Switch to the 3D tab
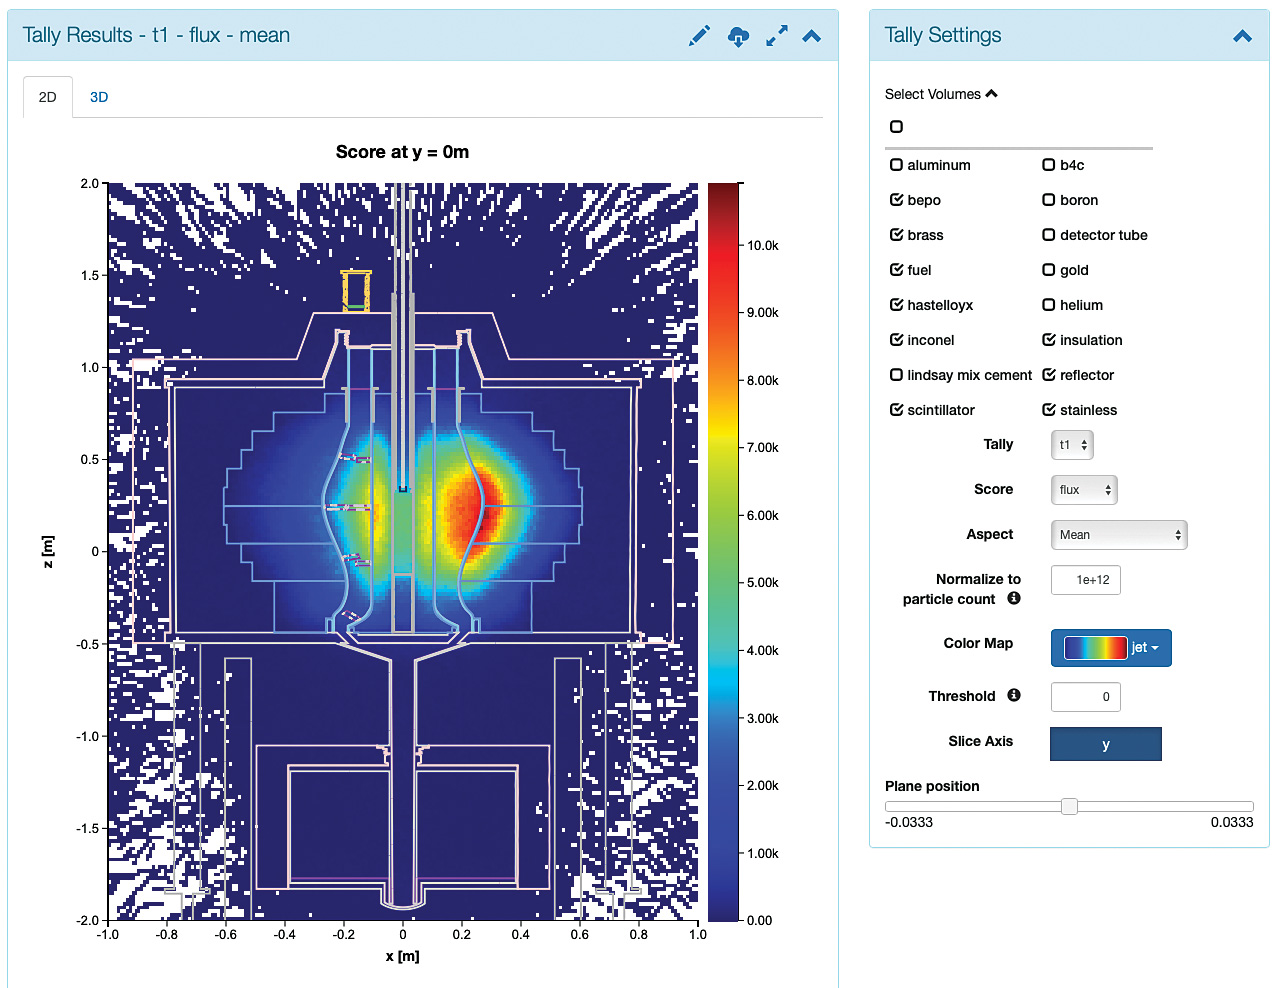Viewport: 1279px width, 988px height. coord(99,97)
